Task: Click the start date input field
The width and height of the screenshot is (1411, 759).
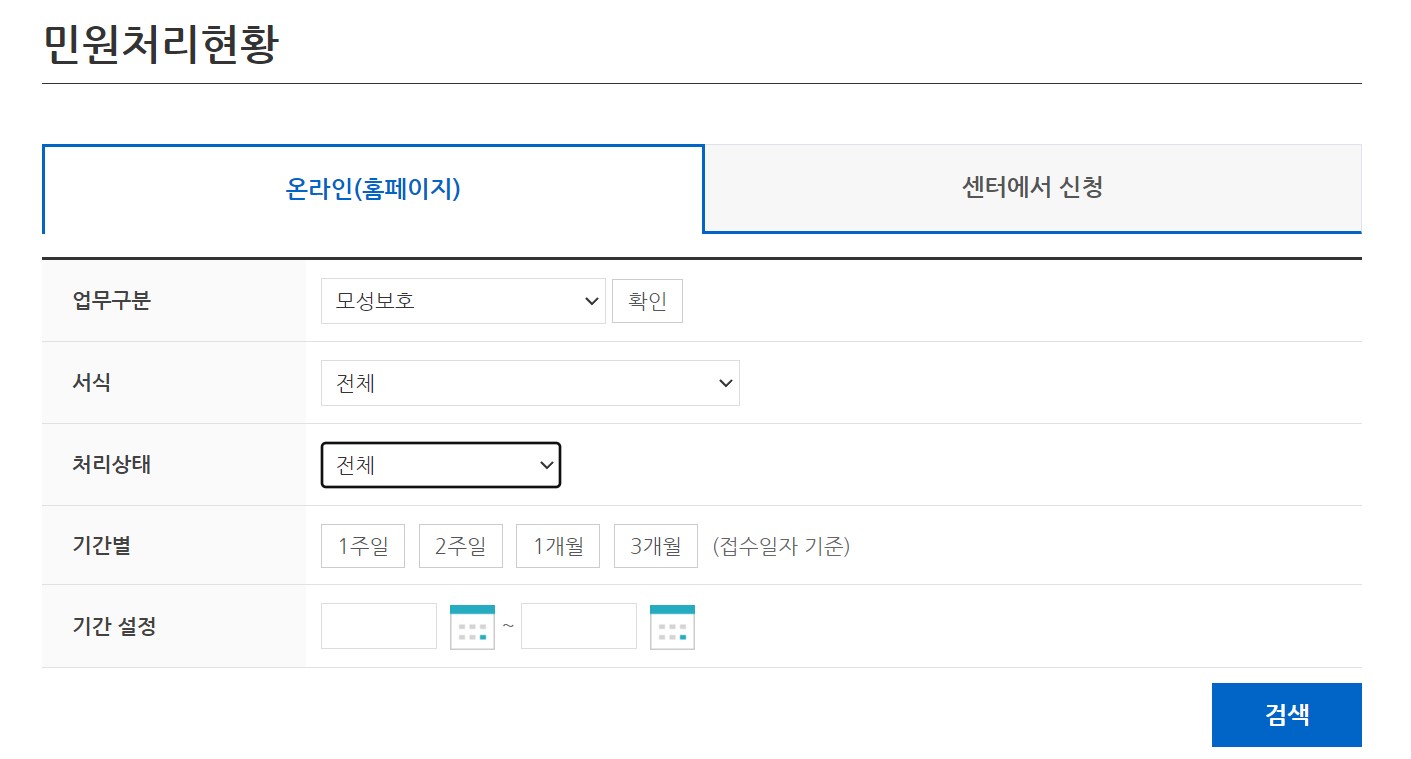Action: coord(378,626)
